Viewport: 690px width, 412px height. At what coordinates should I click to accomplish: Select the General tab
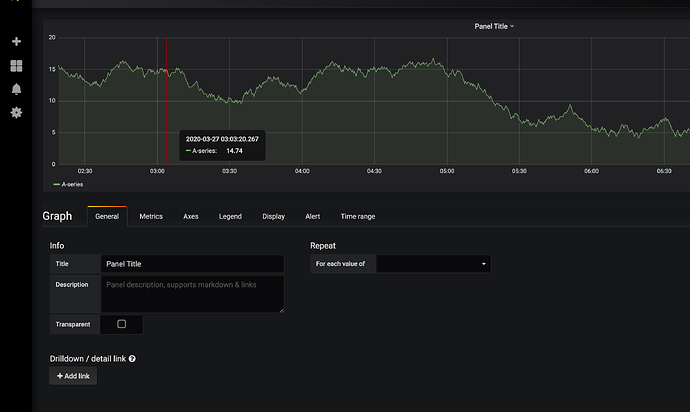click(x=107, y=216)
